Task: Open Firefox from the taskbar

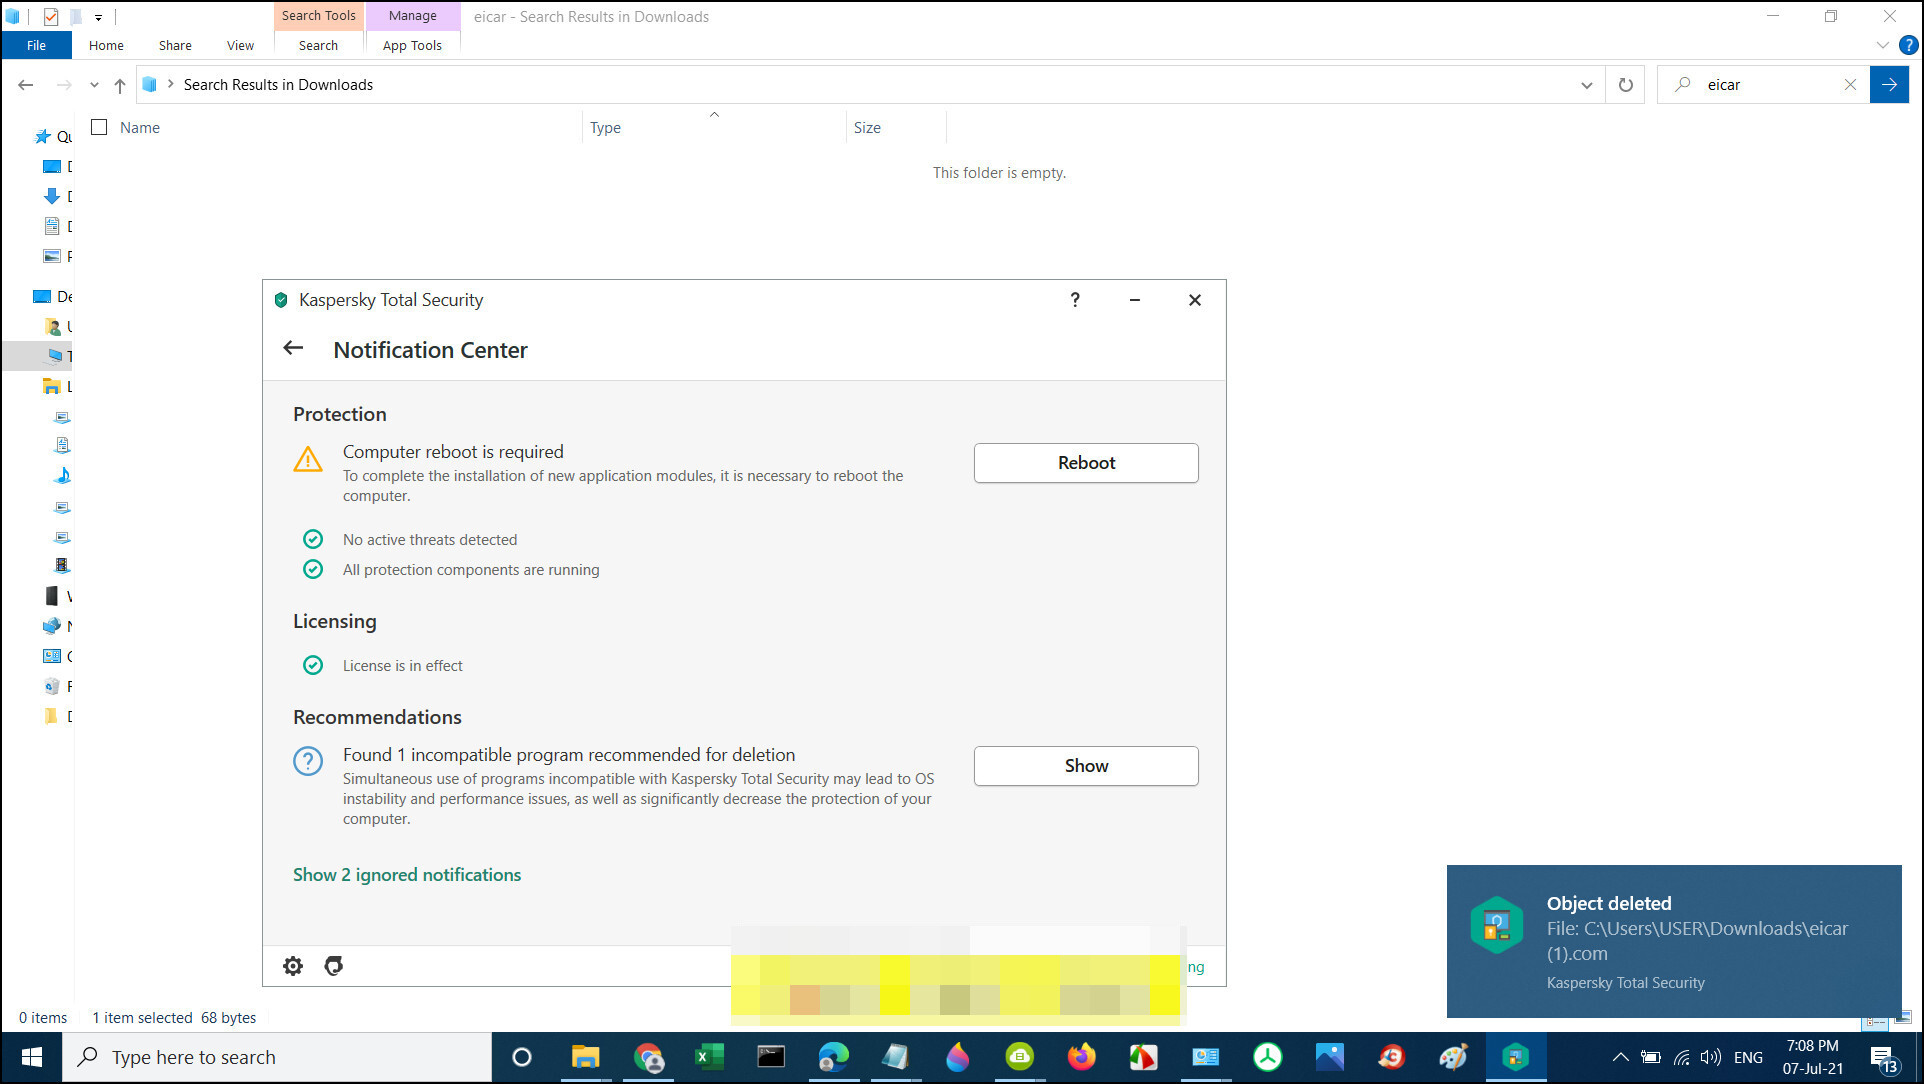Action: click(x=1081, y=1057)
